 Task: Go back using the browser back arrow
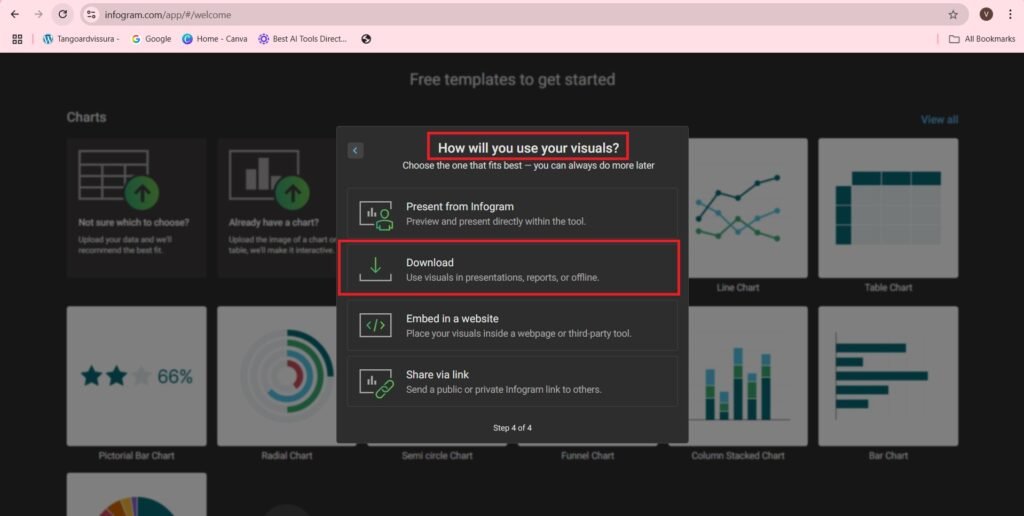click(x=15, y=14)
